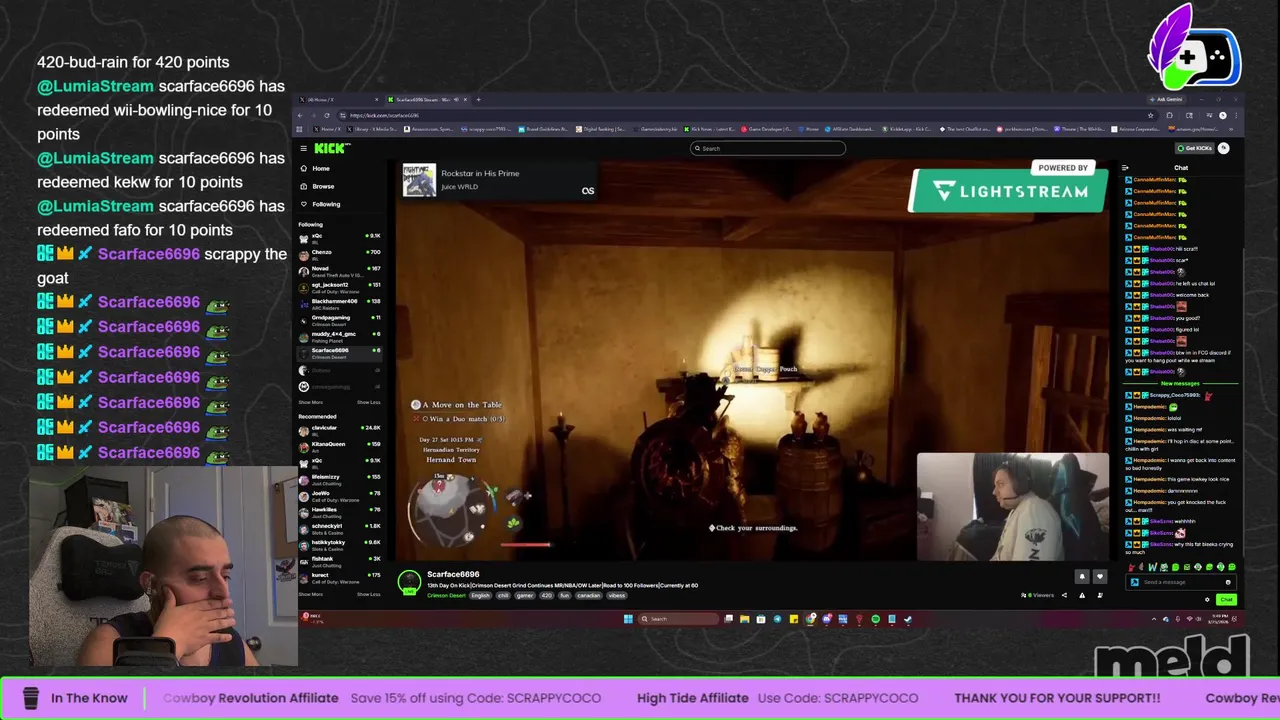Open kurect in Recommended list
This screenshot has height=720, width=1280.
tap(340, 577)
